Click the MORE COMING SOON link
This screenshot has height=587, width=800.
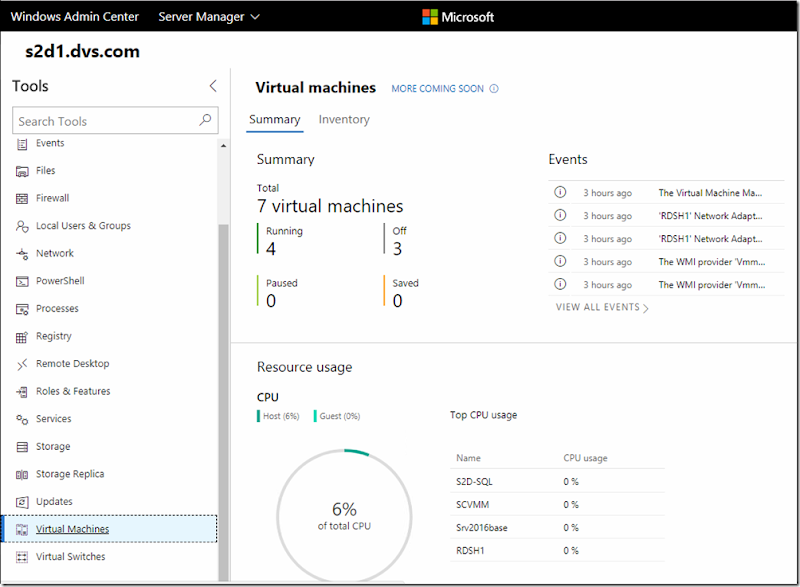[x=437, y=89]
